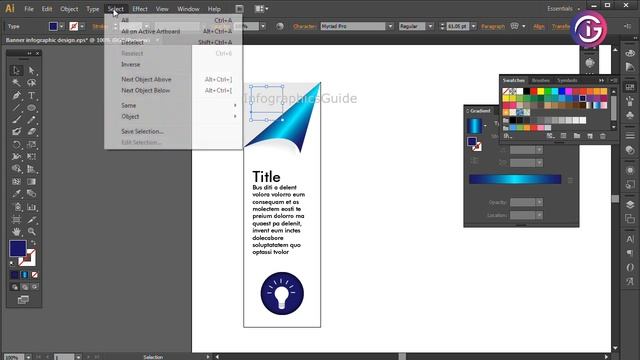Open the Essentials workspace switcher
Image resolution: width=640 pixels, height=360 pixels.
564,9
